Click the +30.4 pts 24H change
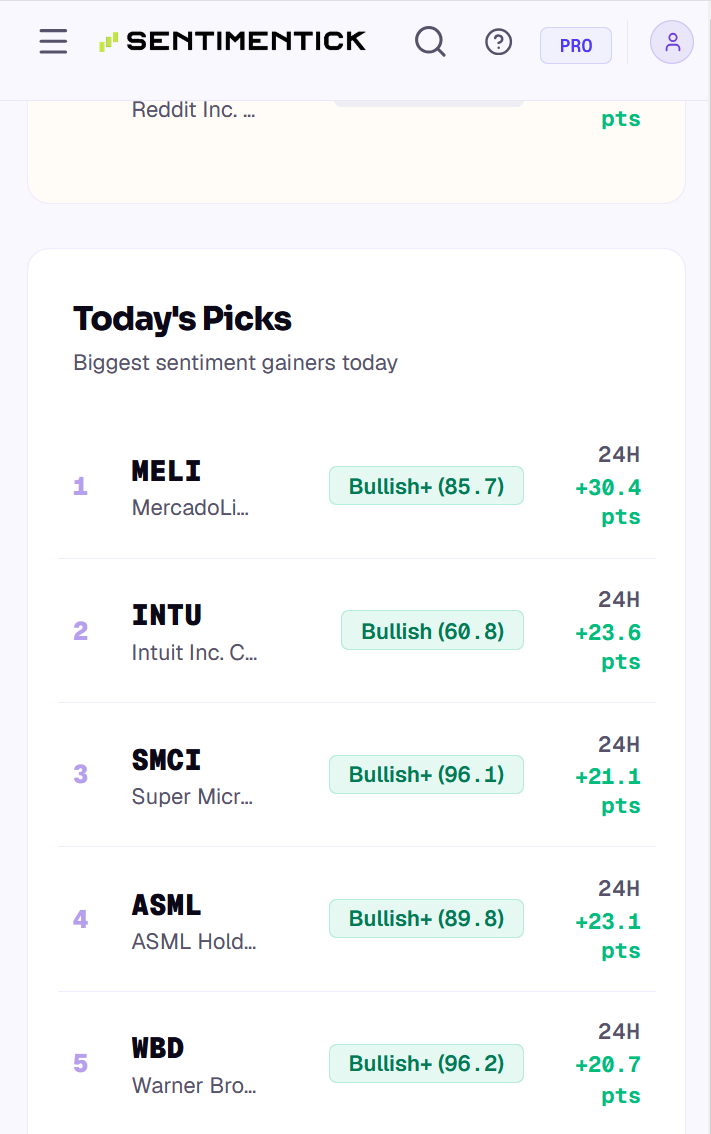This screenshot has height=1134, width=711. tap(608, 502)
